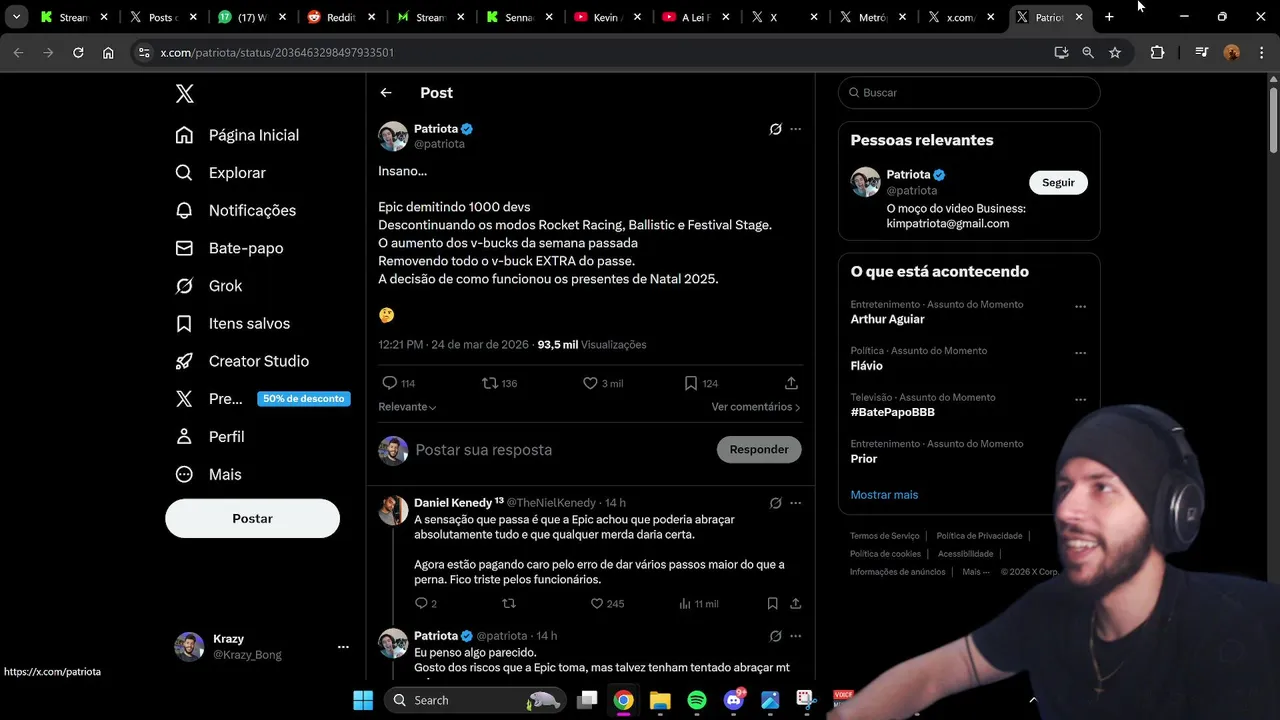1280x720 pixels.
Task: Go to Explorar section
Action: [220, 173]
